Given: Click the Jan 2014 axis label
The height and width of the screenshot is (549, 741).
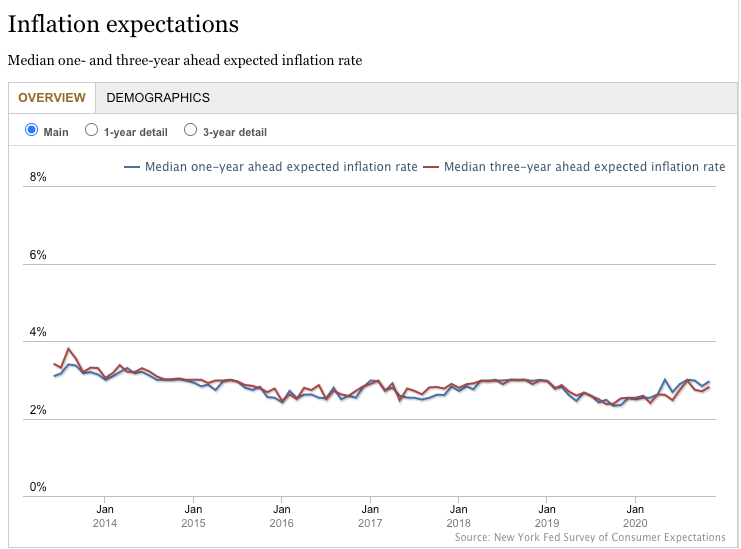Looking at the screenshot, I should pos(105,515).
